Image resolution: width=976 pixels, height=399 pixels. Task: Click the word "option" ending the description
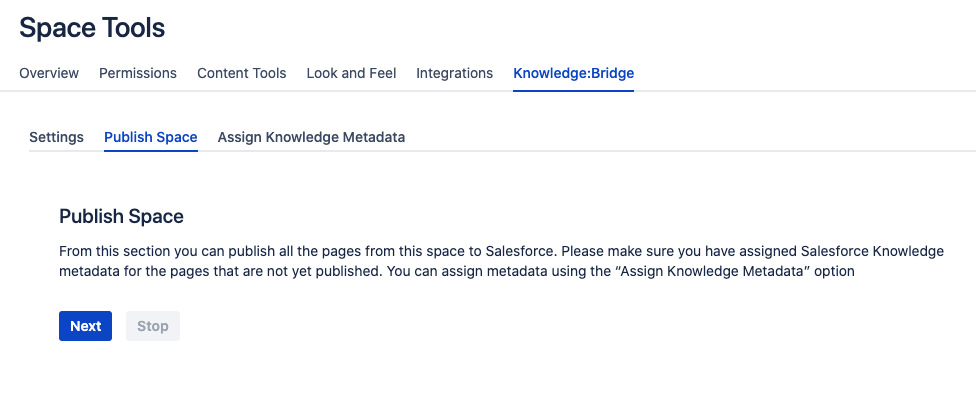coord(837,271)
